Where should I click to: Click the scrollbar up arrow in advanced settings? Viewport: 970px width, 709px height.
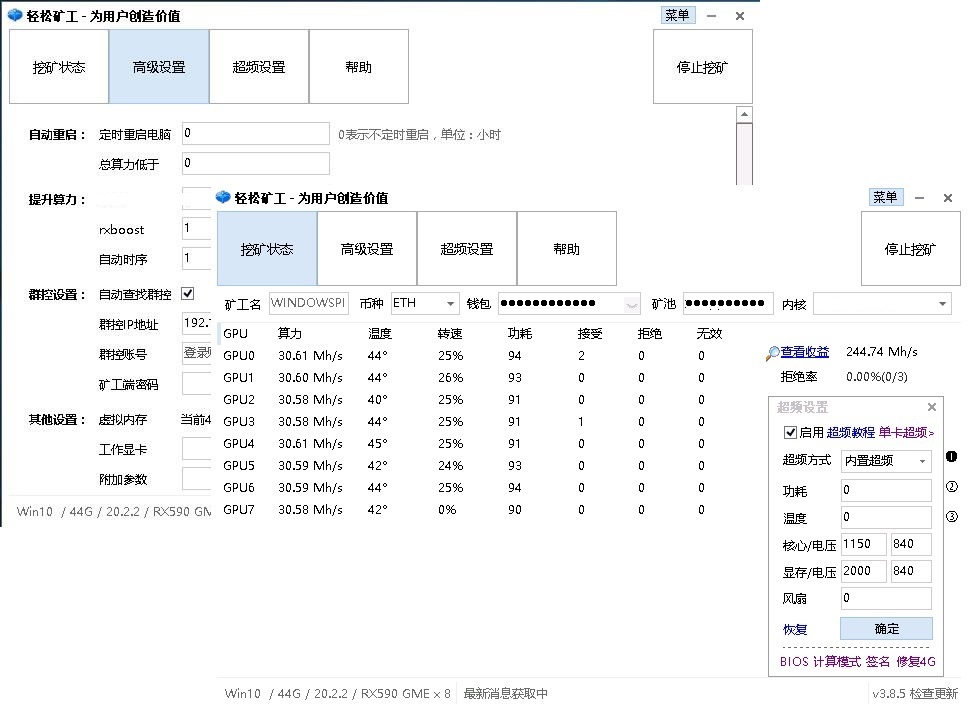tap(744, 116)
